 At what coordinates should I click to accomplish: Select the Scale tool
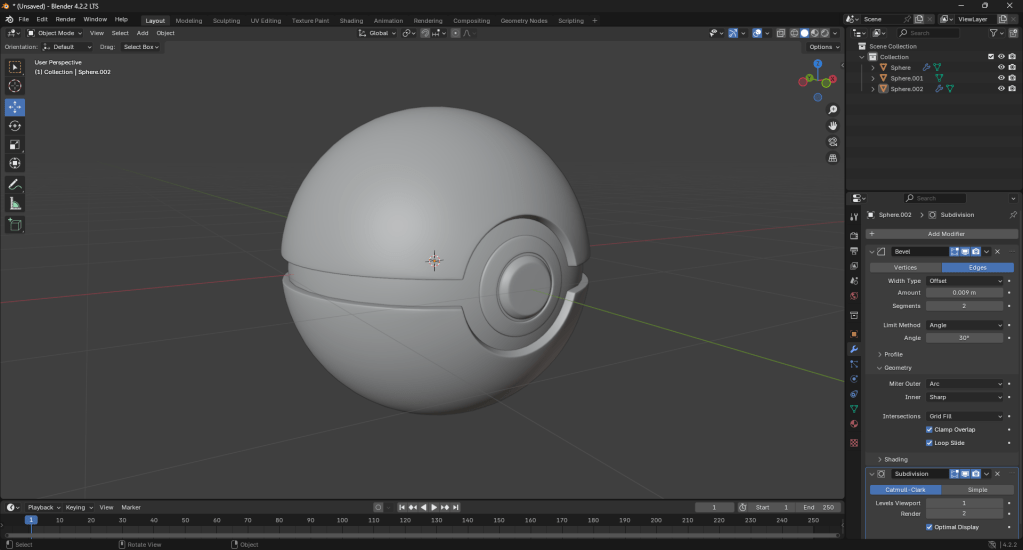(x=15, y=145)
